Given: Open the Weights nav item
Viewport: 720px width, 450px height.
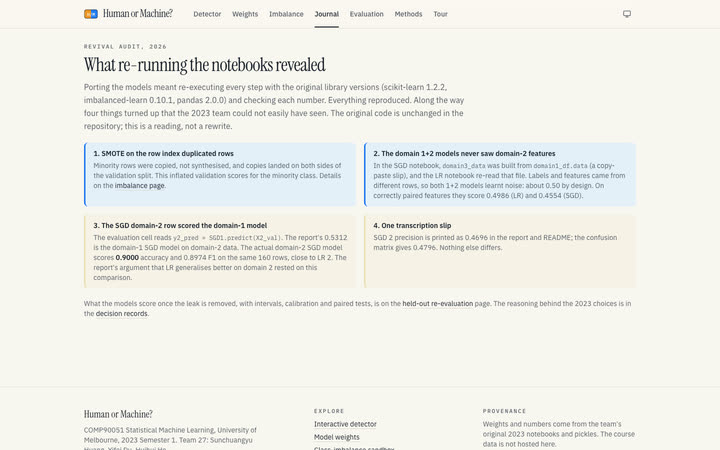Looking at the screenshot, I should (x=245, y=14).
